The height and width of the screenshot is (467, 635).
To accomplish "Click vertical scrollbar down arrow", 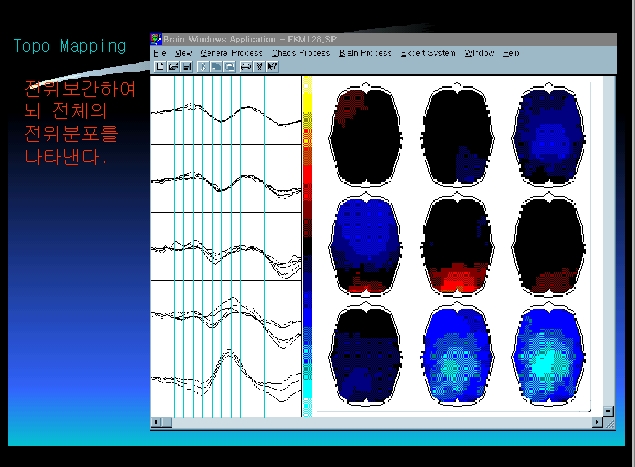I will pos(608,412).
